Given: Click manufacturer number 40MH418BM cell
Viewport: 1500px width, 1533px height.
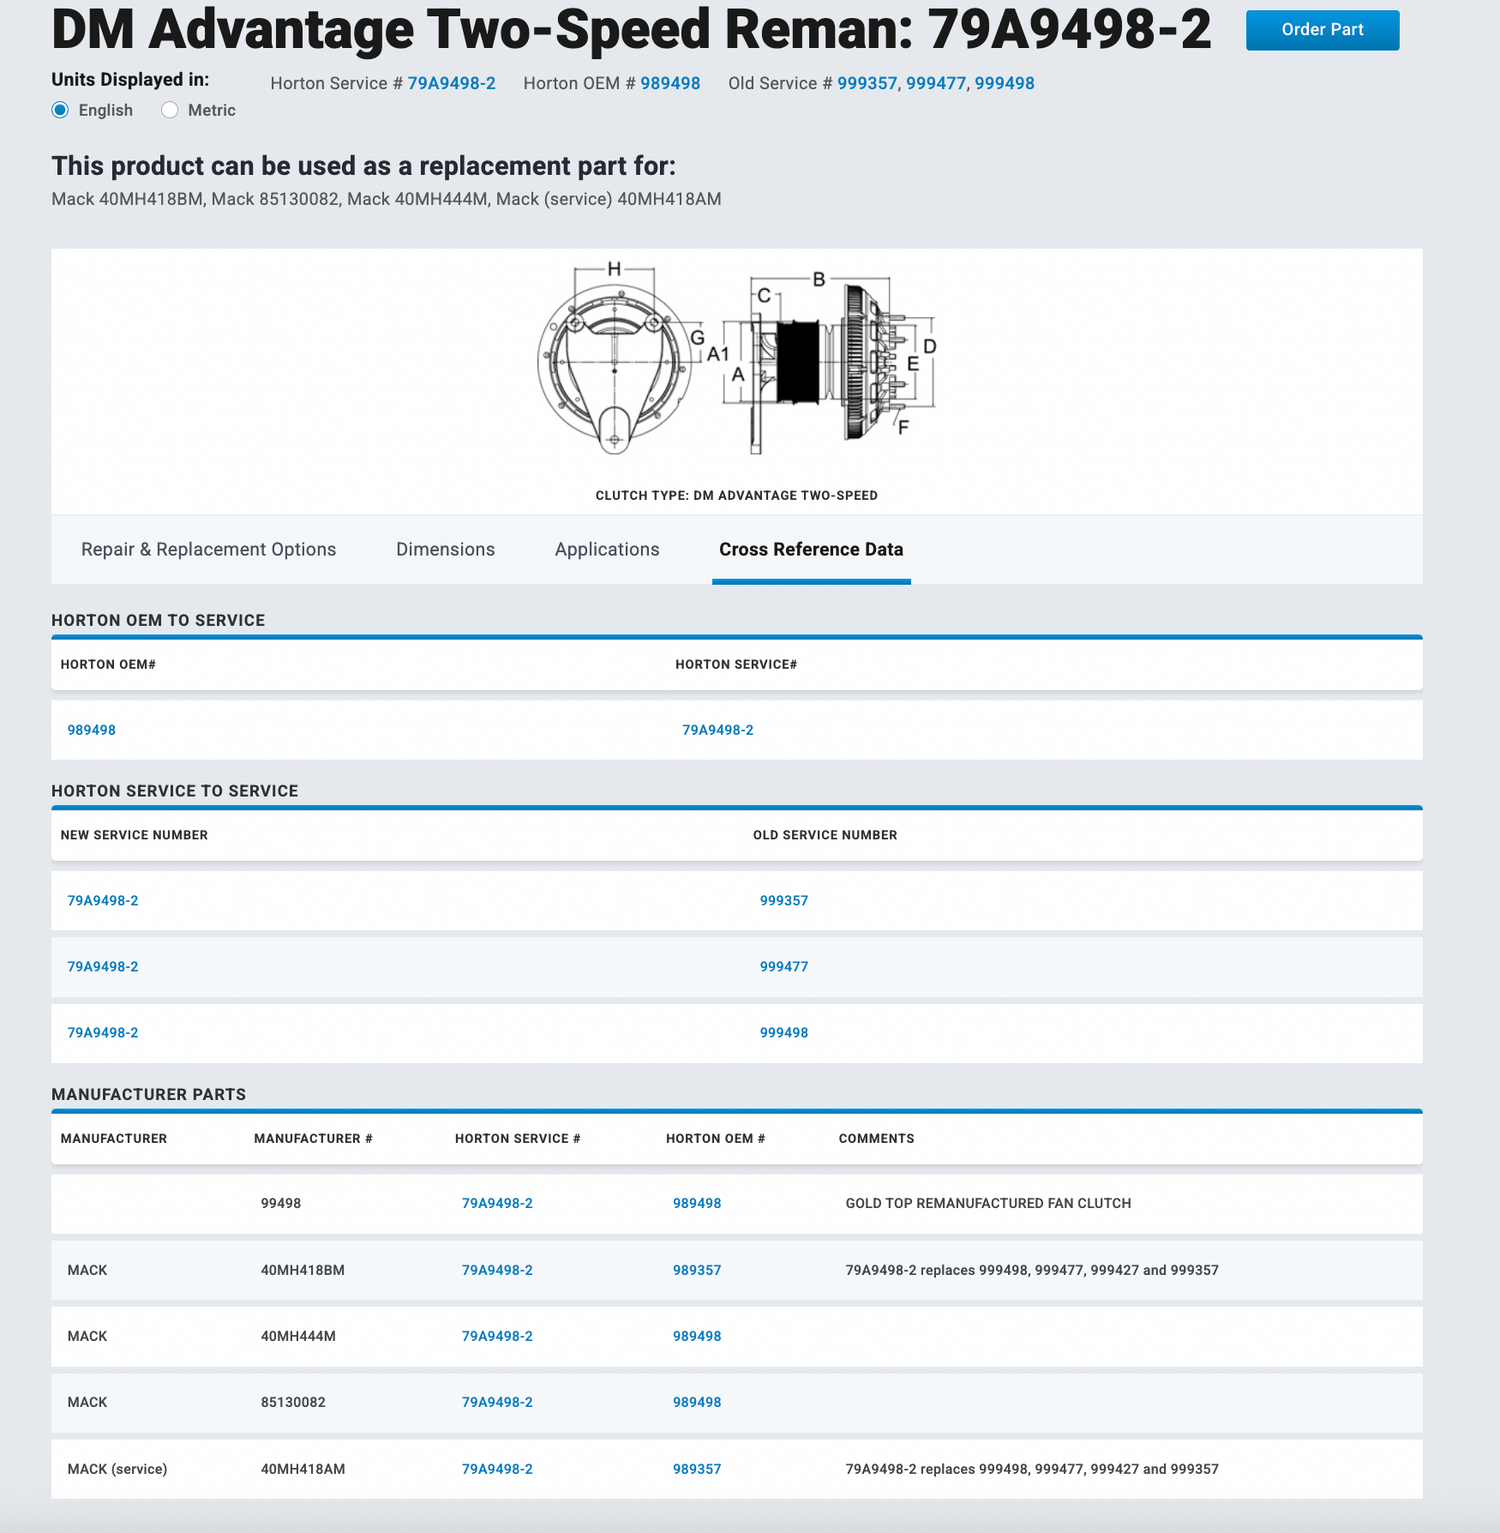Looking at the screenshot, I should pos(303,1270).
